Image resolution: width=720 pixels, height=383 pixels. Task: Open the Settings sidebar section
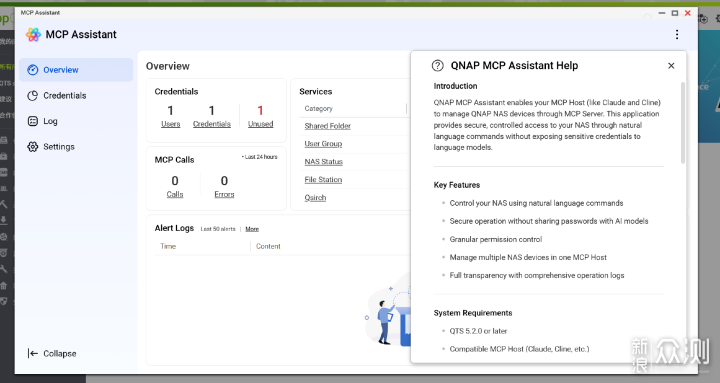point(76,147)
